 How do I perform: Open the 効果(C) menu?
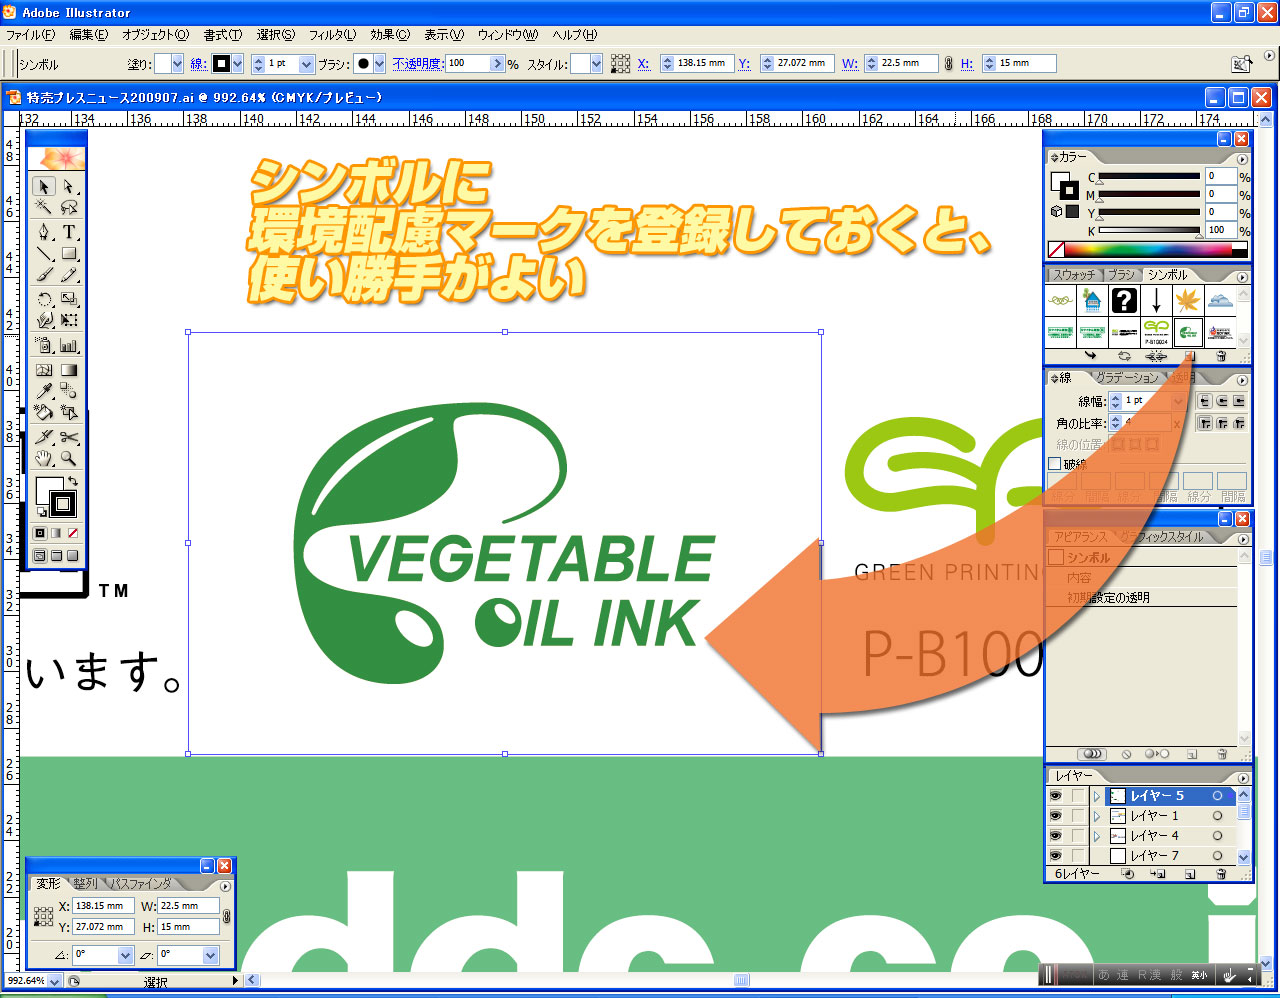point(390,34)
